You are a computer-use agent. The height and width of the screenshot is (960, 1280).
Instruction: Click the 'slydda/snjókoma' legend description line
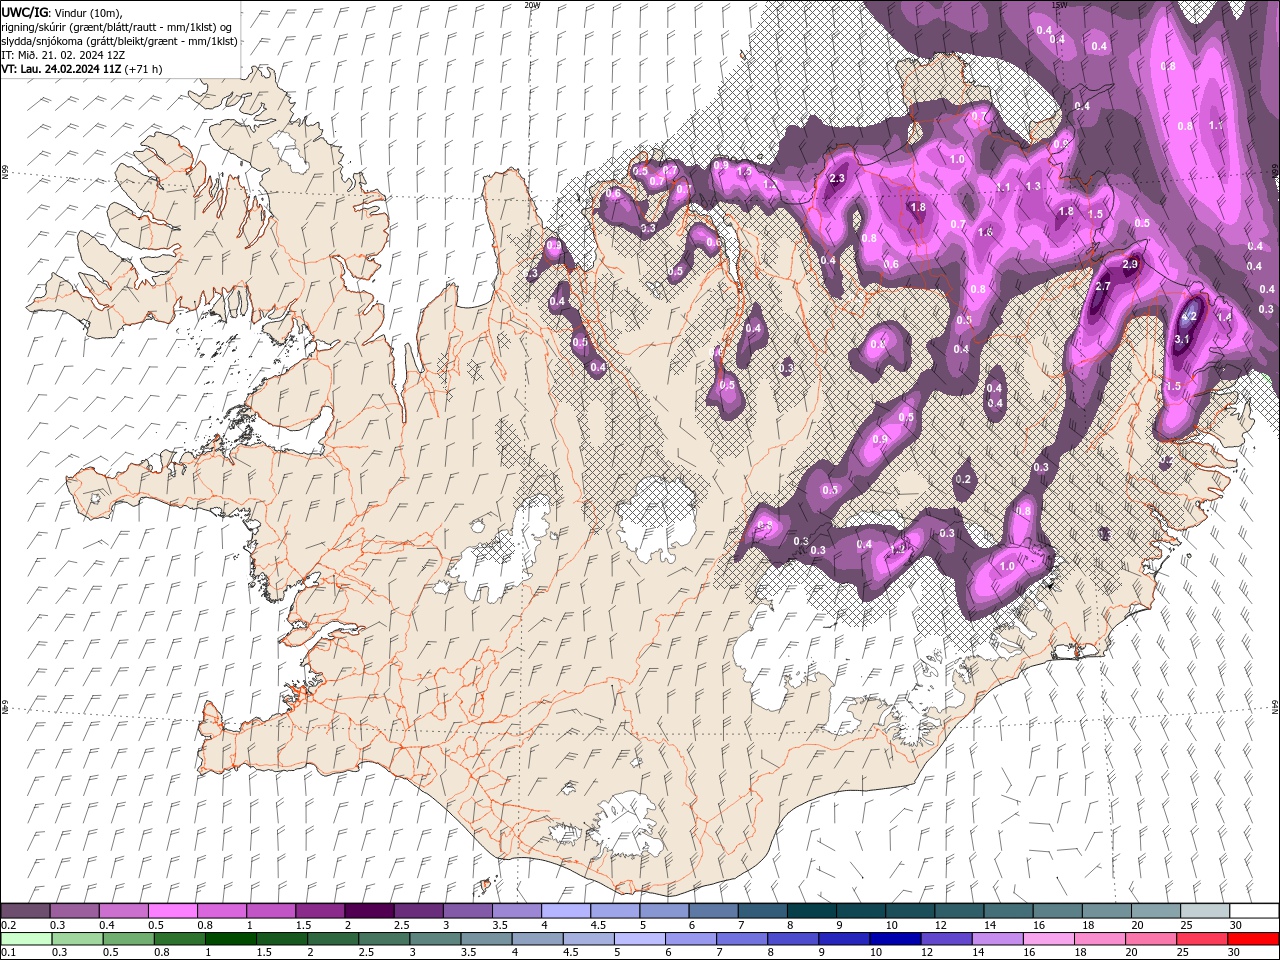[119, 41]
